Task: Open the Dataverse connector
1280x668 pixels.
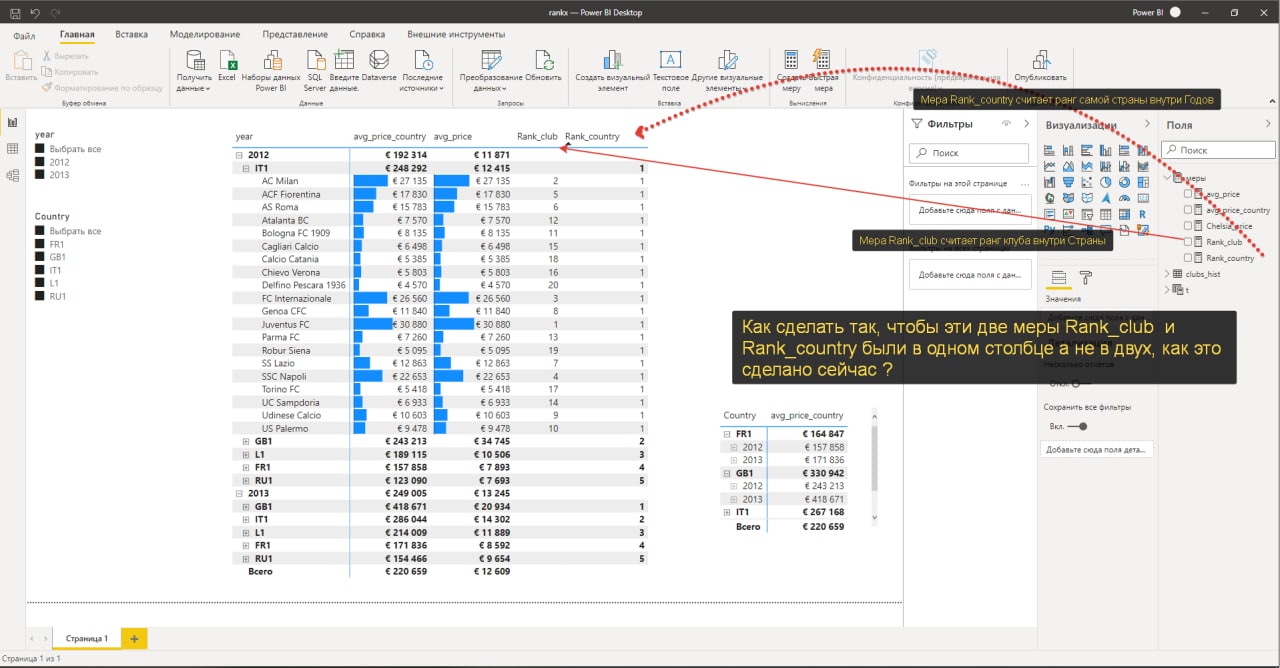Action: pyautogui.click(x=379, y=65)
